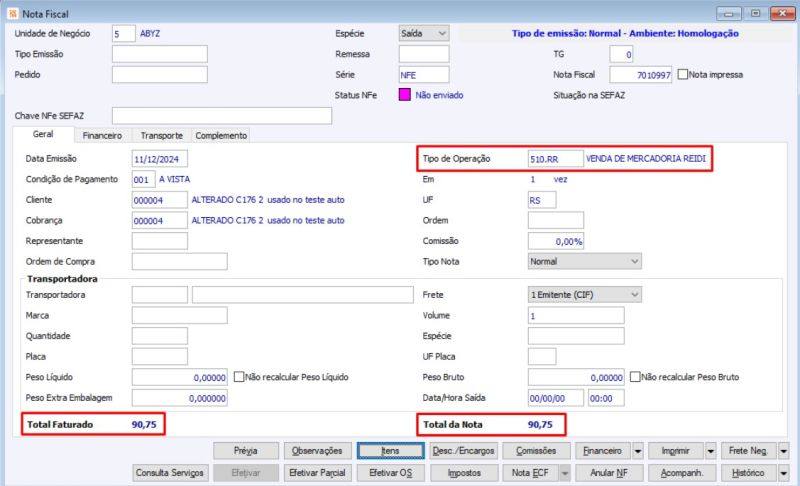Click the Placa input field
The width and height of the screenshot is (800, 486).
[160, 356]
